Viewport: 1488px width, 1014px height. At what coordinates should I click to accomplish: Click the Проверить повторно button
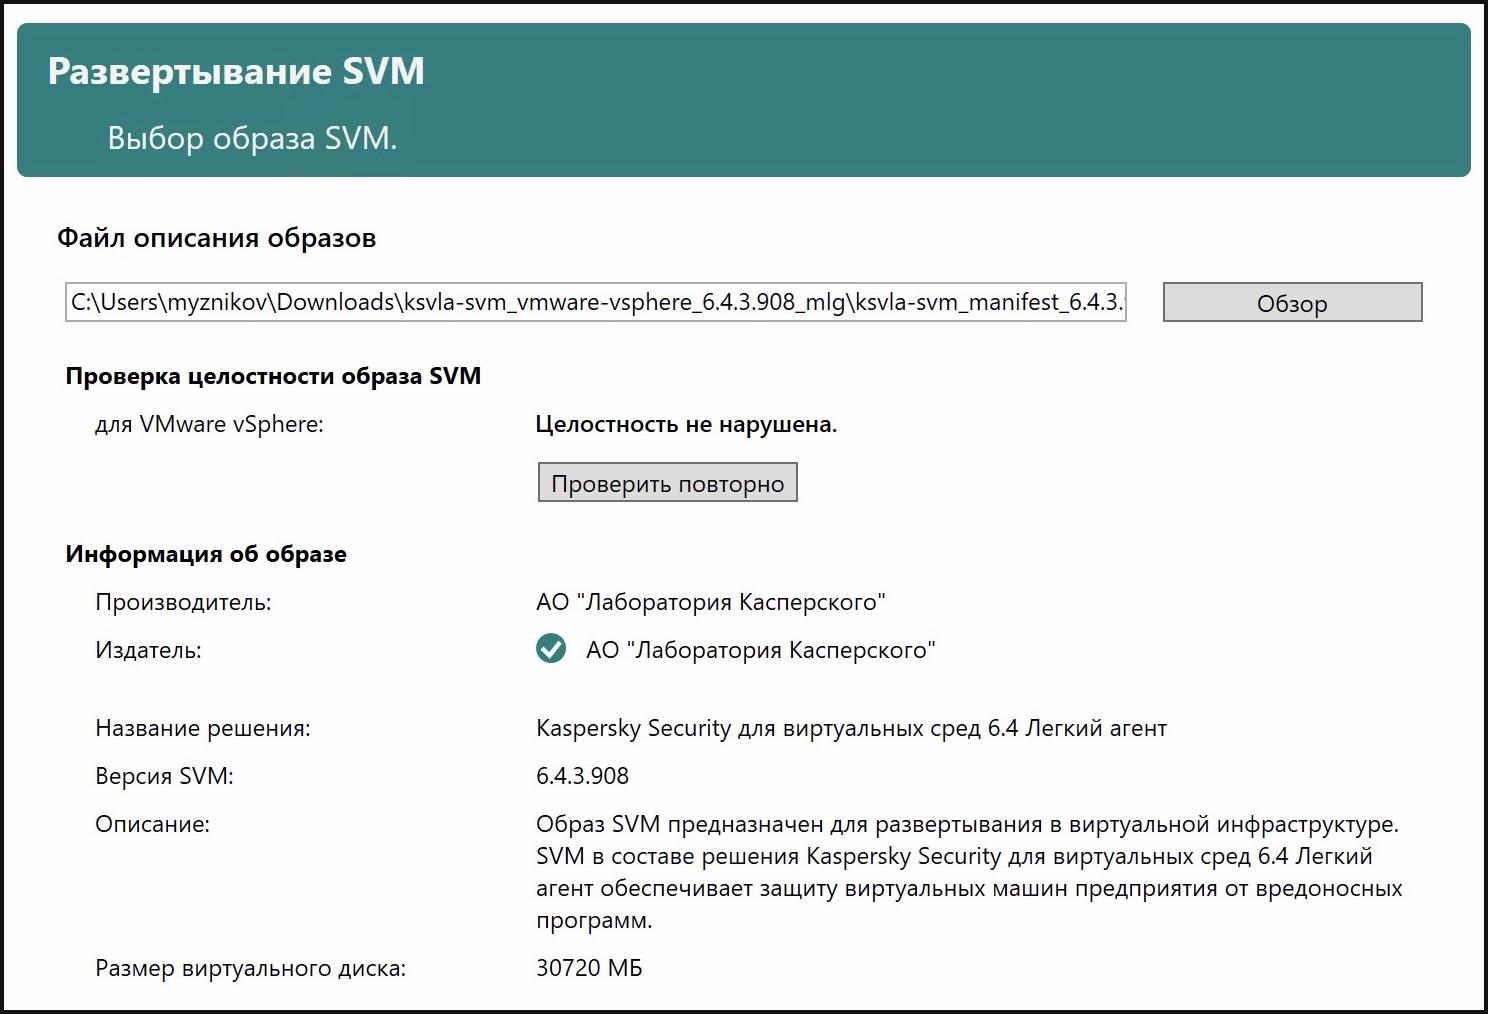click(x=667, y=483)
